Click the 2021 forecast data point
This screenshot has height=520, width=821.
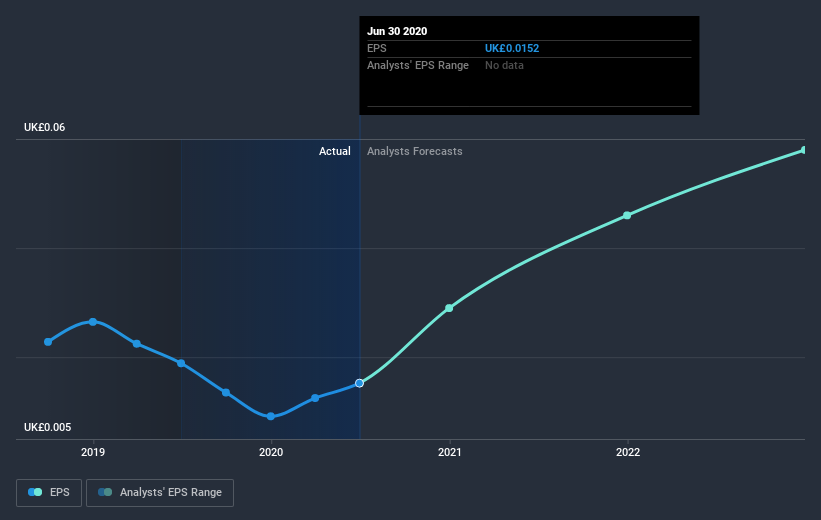tap(449, 308)
